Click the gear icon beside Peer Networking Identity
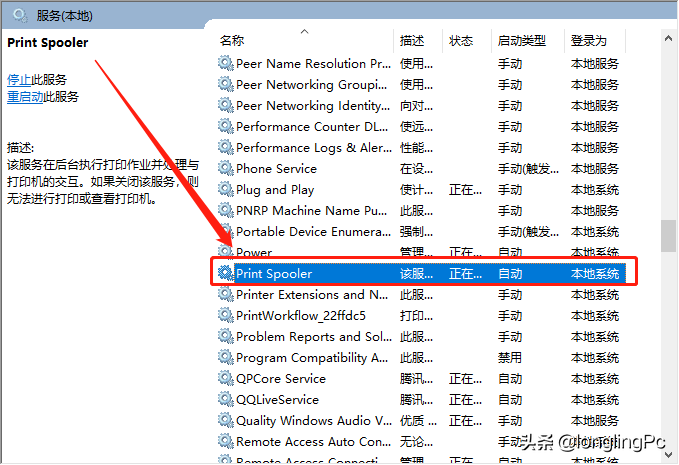This screenshot has height=465, width=679. coord(225,105)
